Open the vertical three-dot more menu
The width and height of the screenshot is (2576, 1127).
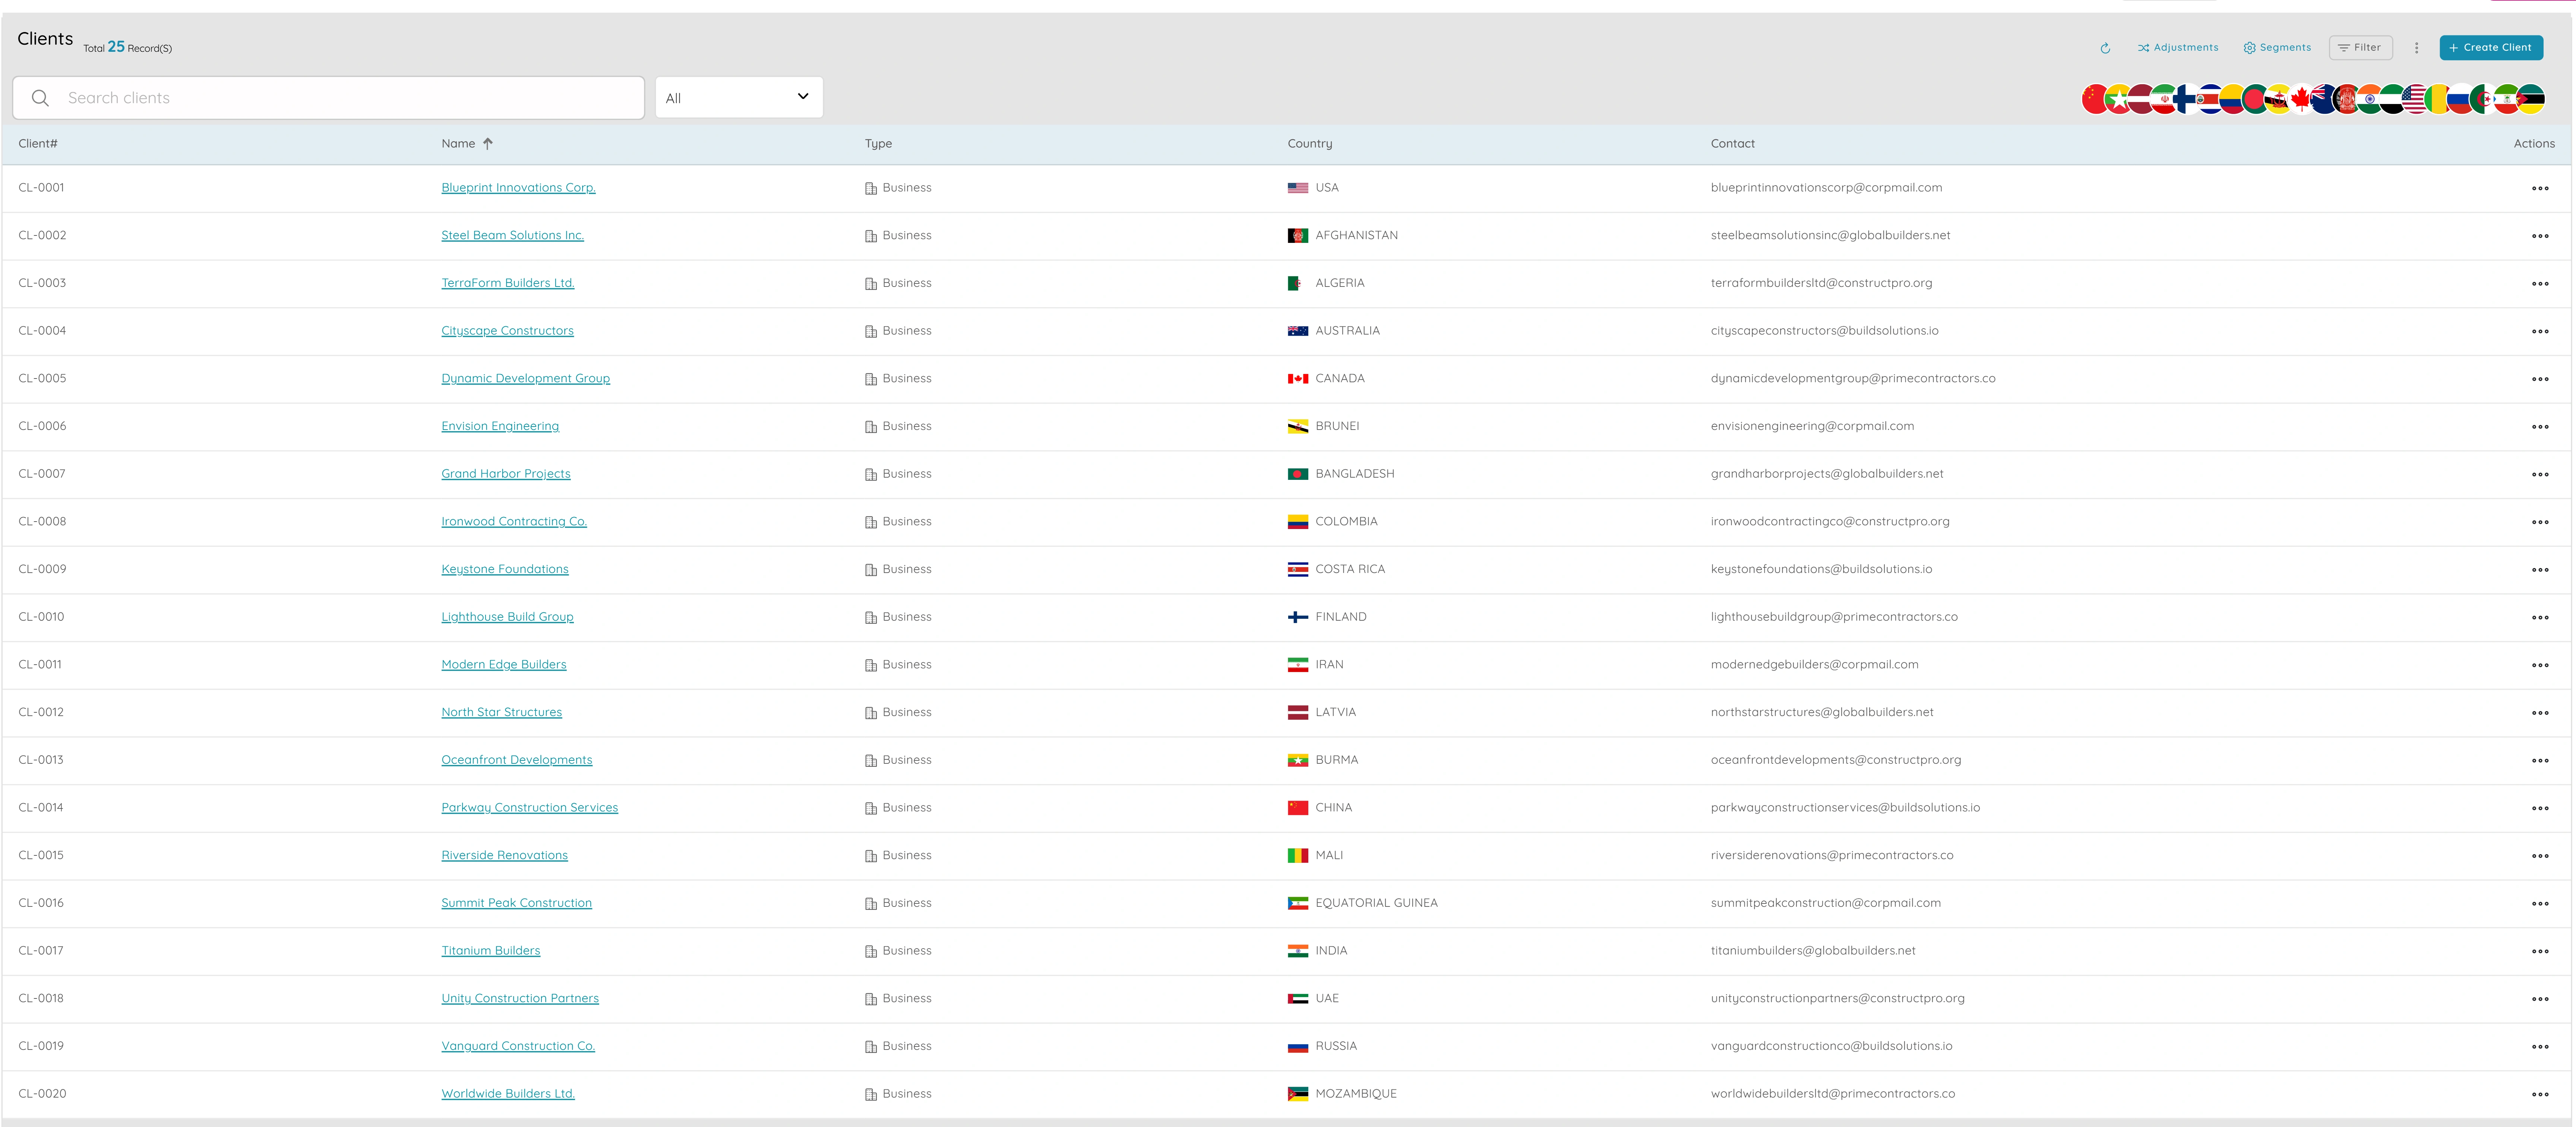point(2416,48)
